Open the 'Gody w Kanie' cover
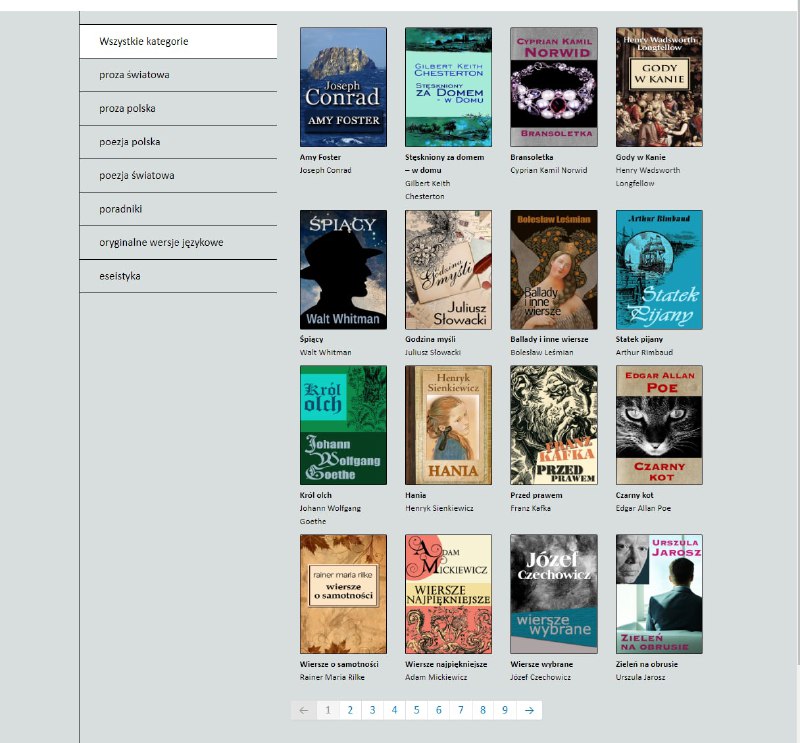This screenshot has width=800, height=743. coord(659,87)
